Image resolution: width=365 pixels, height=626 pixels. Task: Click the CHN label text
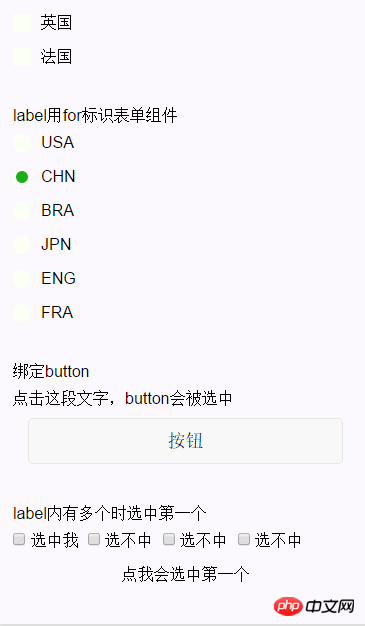58,176
